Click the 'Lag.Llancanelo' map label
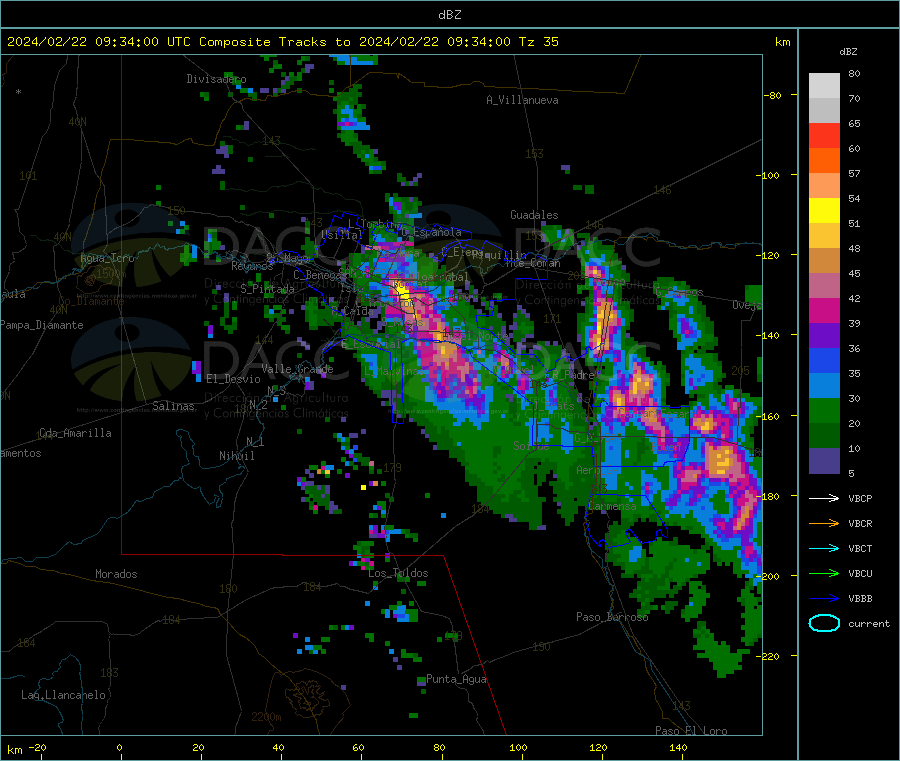The height and width of the screenshot is (761, 900). click(x=64, y=695)
